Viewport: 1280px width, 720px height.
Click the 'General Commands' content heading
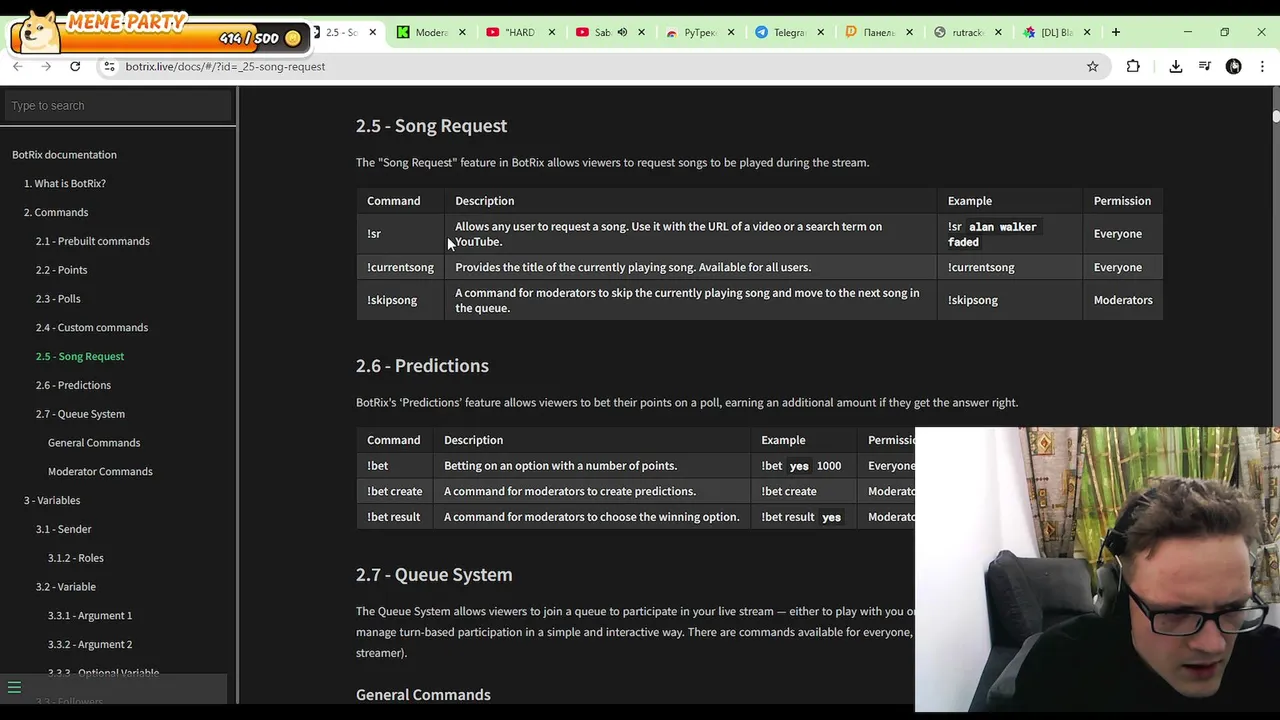tap(423, 695)
